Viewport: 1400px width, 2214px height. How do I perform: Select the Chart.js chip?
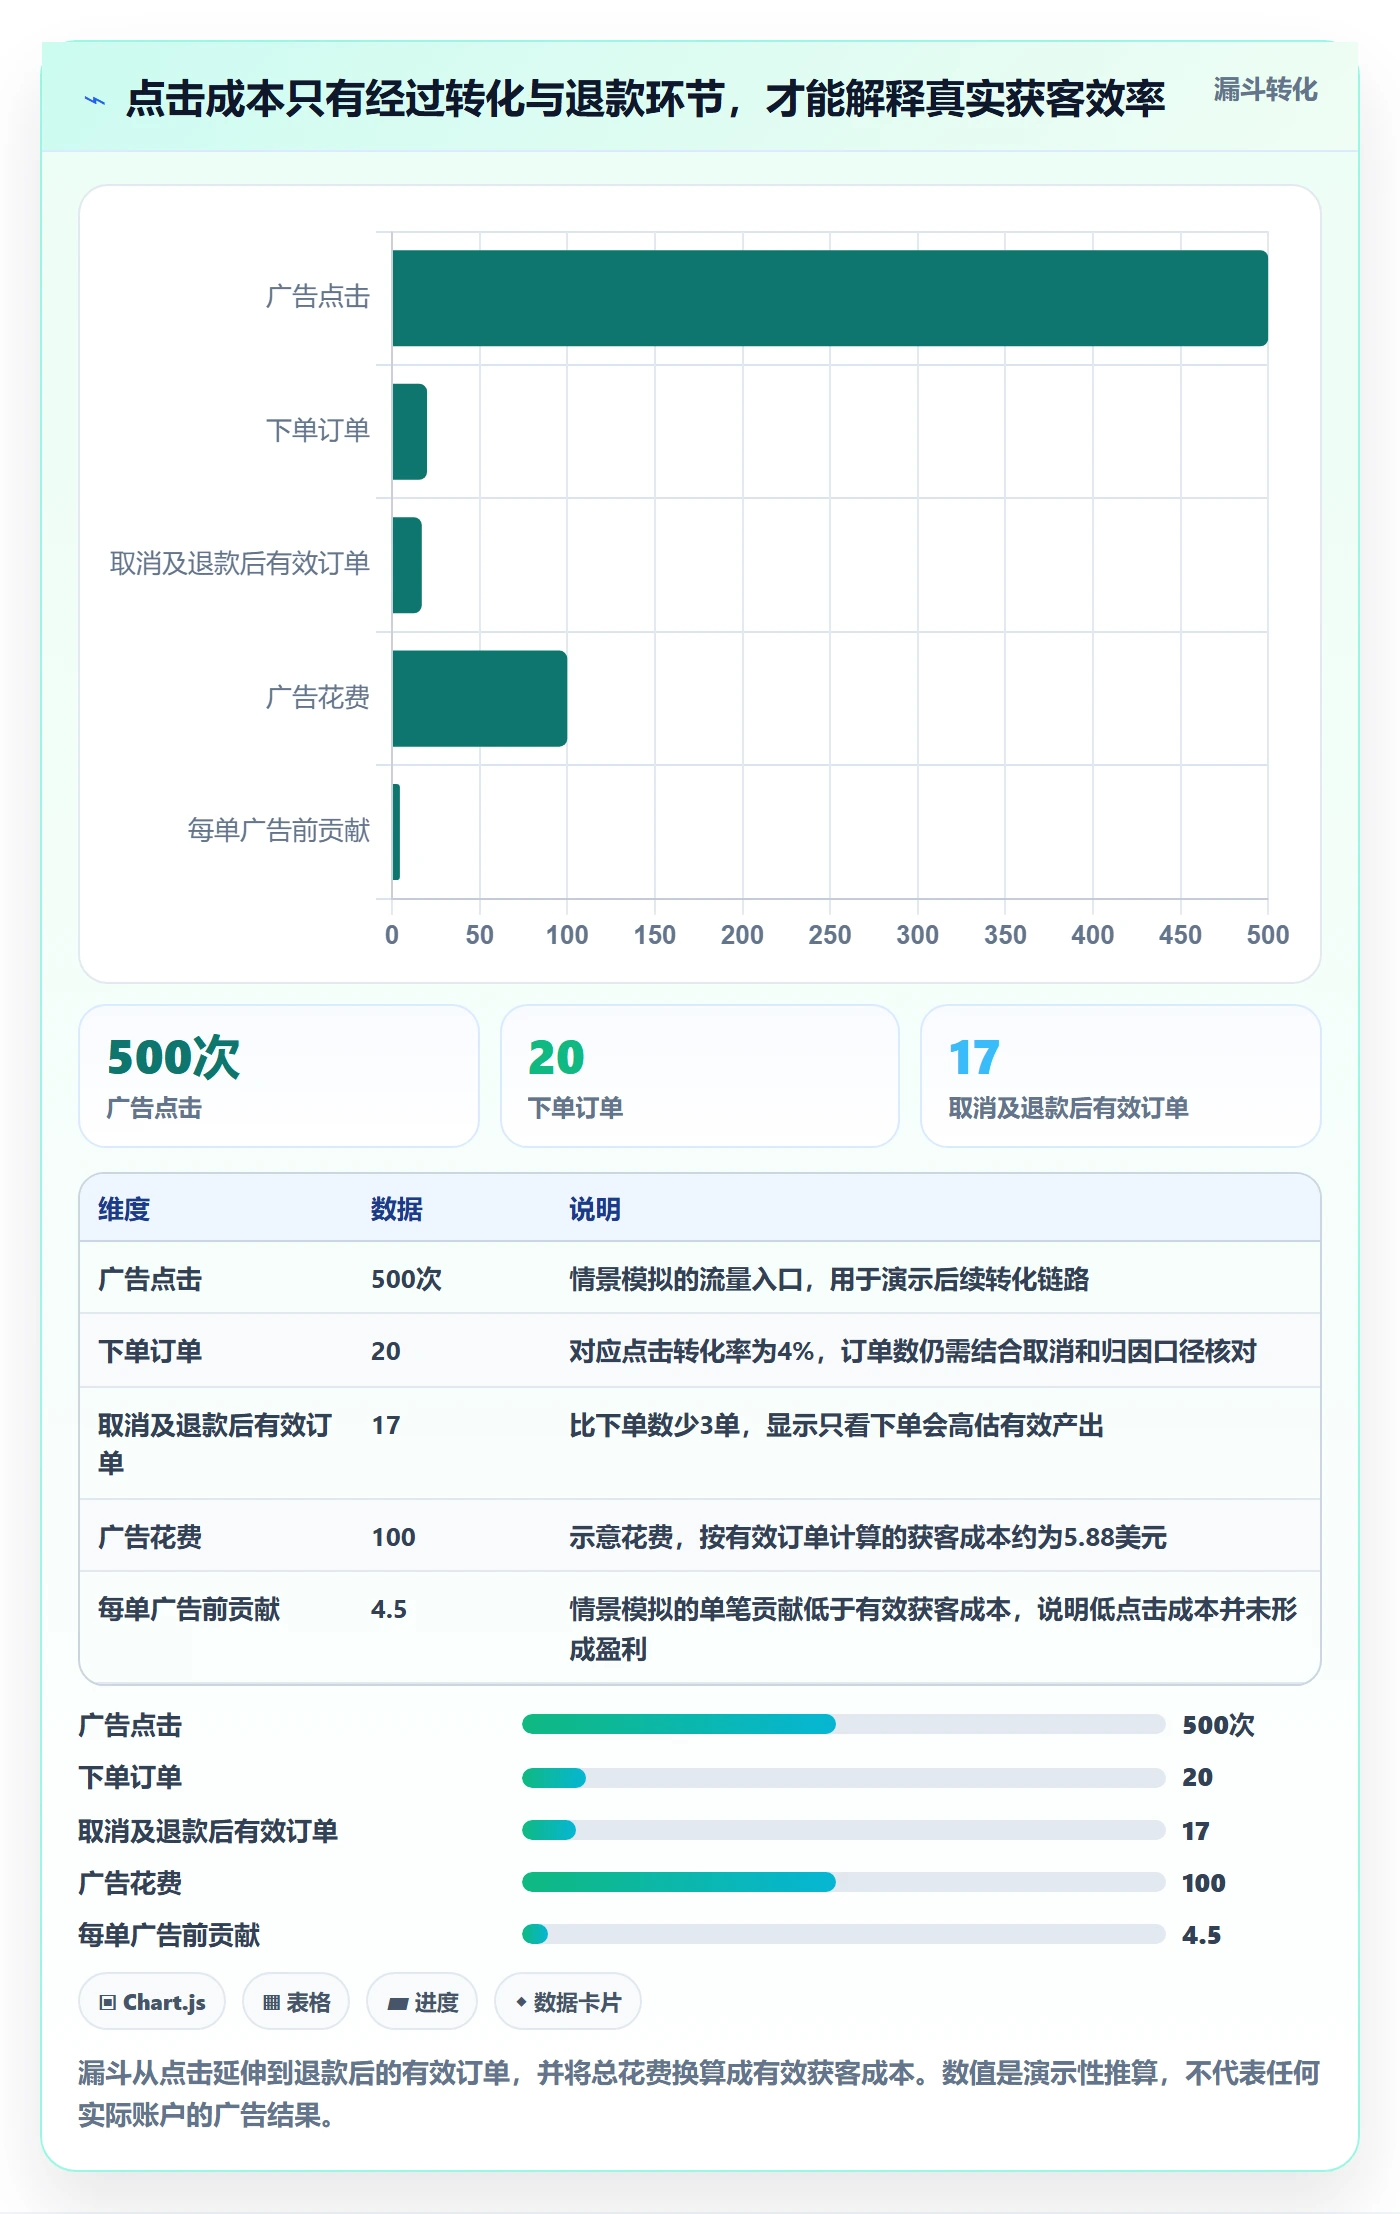152,2002
